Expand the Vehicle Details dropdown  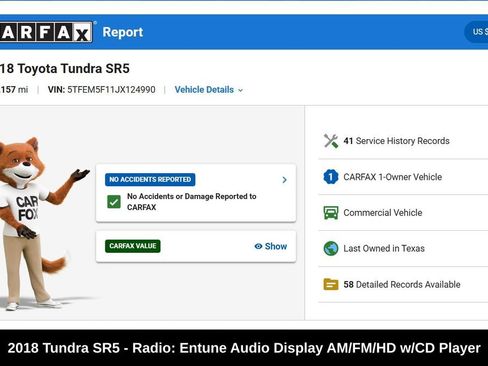click(209, 90)
